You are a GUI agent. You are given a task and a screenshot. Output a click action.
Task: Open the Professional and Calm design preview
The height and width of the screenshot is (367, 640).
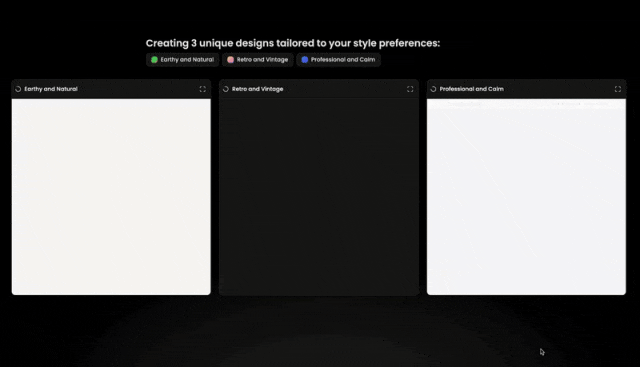click(526, 197)
